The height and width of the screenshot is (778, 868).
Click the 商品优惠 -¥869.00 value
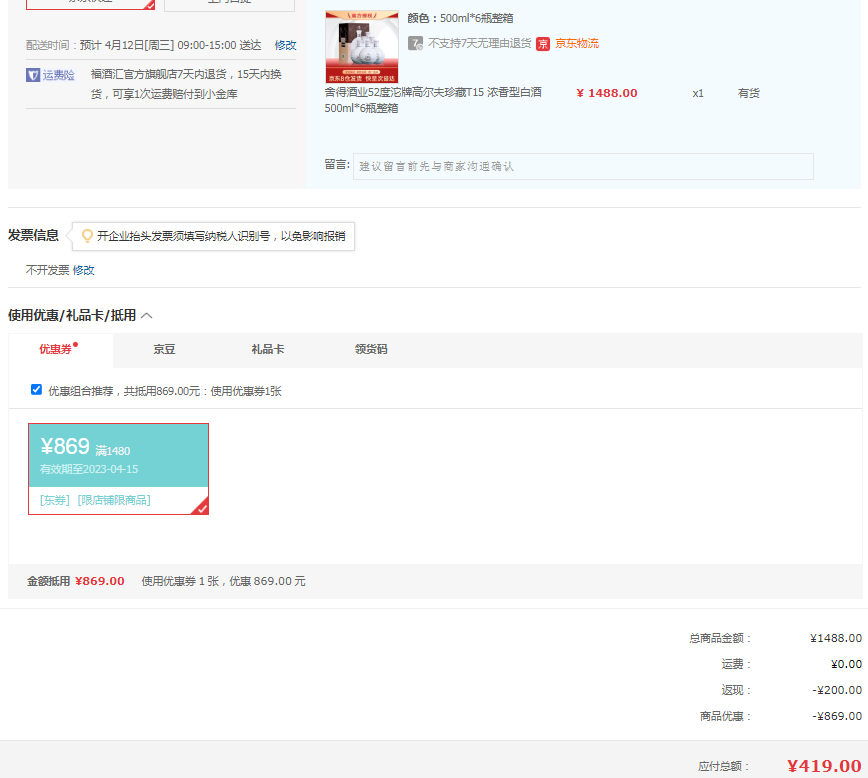837,716
